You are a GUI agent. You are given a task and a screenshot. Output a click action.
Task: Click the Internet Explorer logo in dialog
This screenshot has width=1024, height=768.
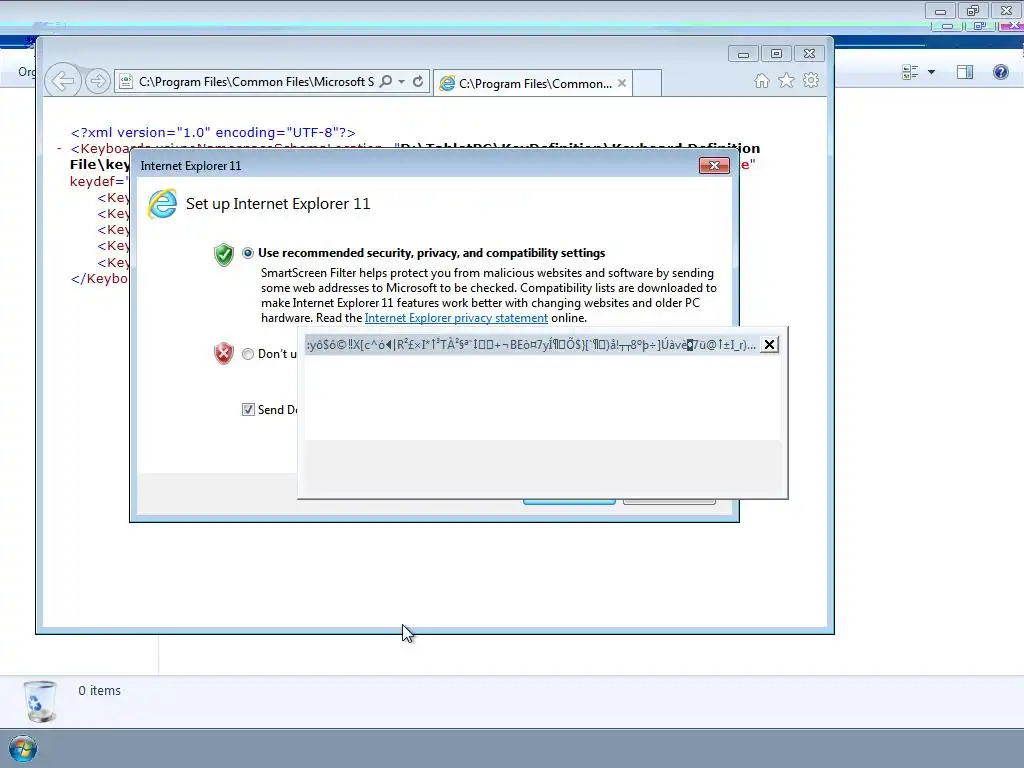pyautogui.click(x=162, y=204)
